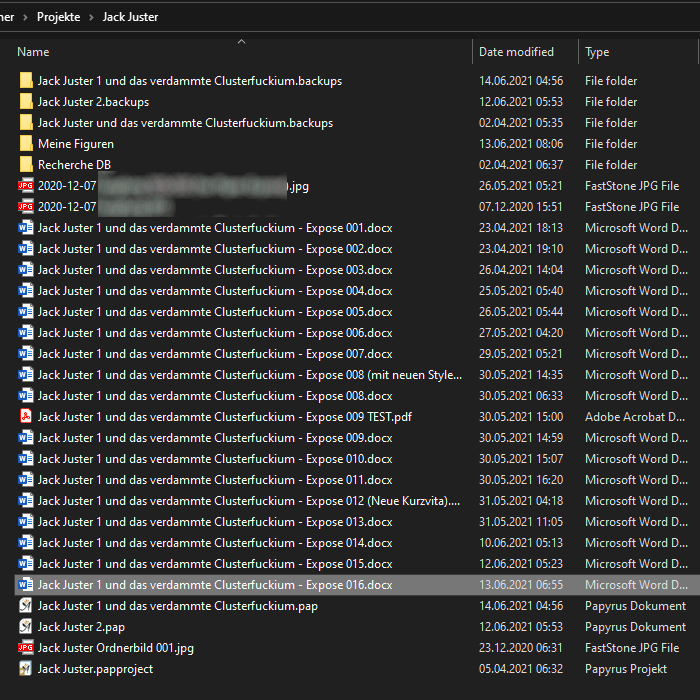Click the Jack Juster 2.backups folder icon
The height and width of the screenshot is (700, 700).
pyautogui.click(x=25, y=102)
